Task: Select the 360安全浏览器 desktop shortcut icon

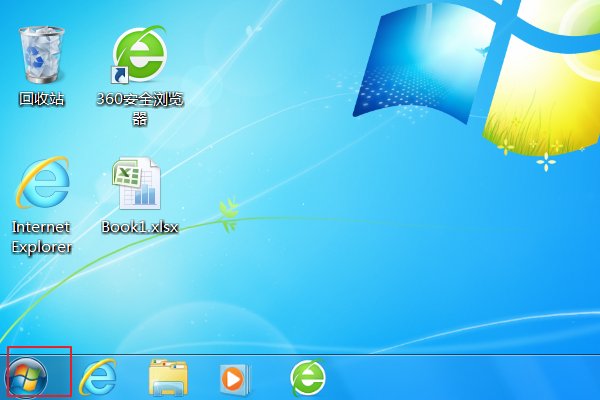Action: click(138, 55)
